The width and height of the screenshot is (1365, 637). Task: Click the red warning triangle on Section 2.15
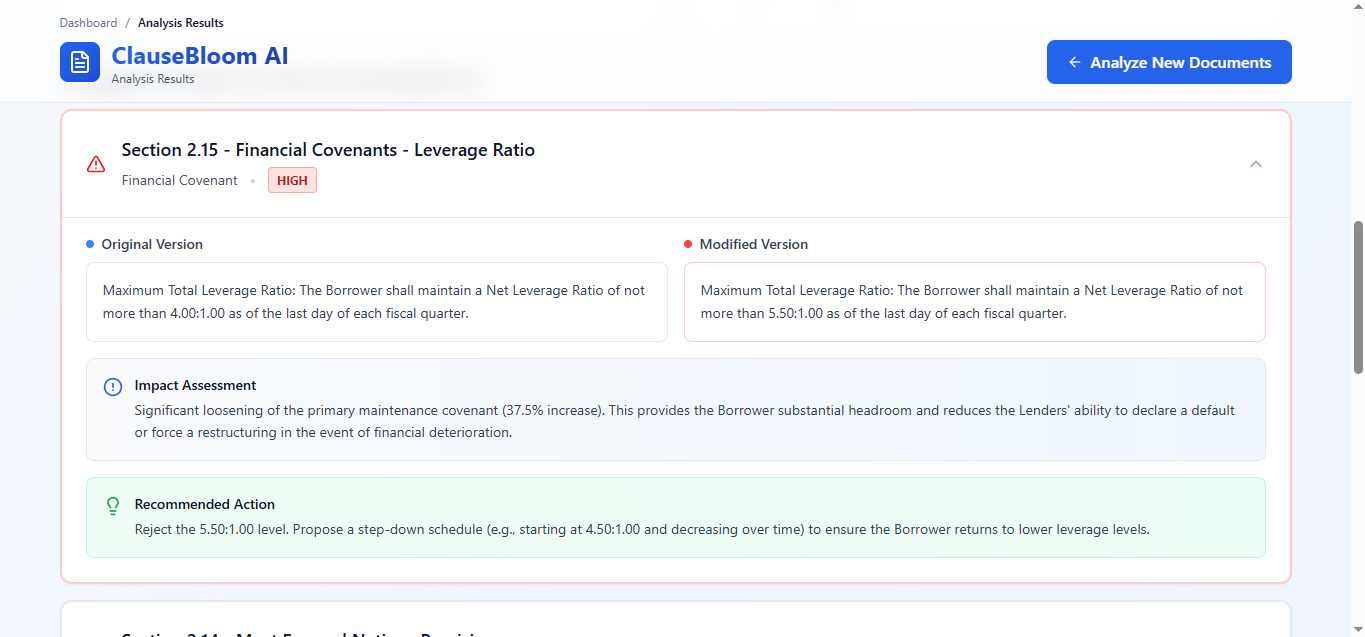tap(96, 164)
